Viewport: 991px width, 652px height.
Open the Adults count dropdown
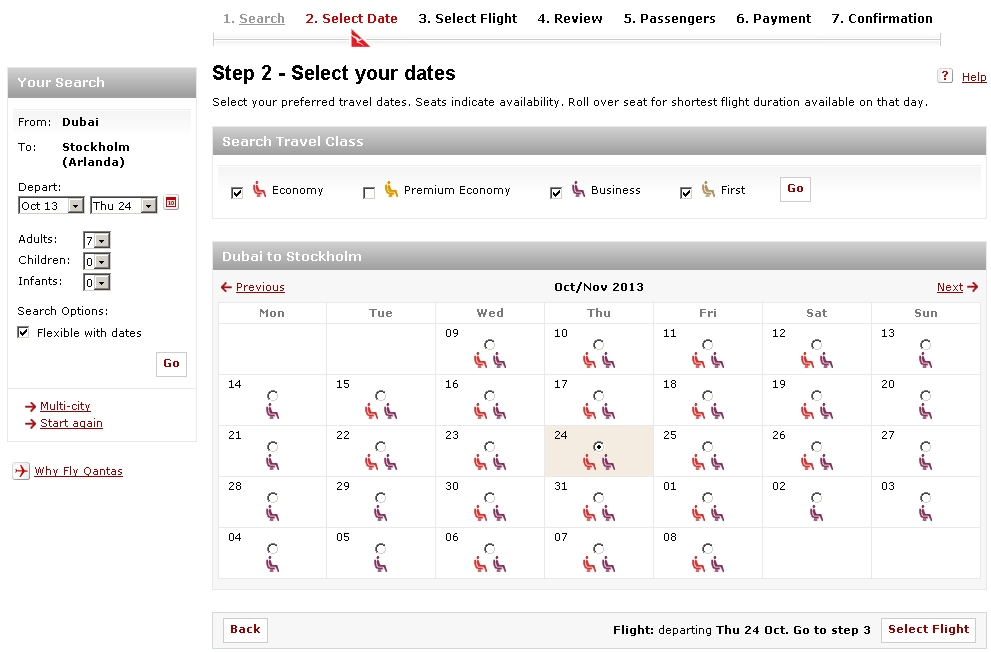pyautogui.click(x=97, y=240)
